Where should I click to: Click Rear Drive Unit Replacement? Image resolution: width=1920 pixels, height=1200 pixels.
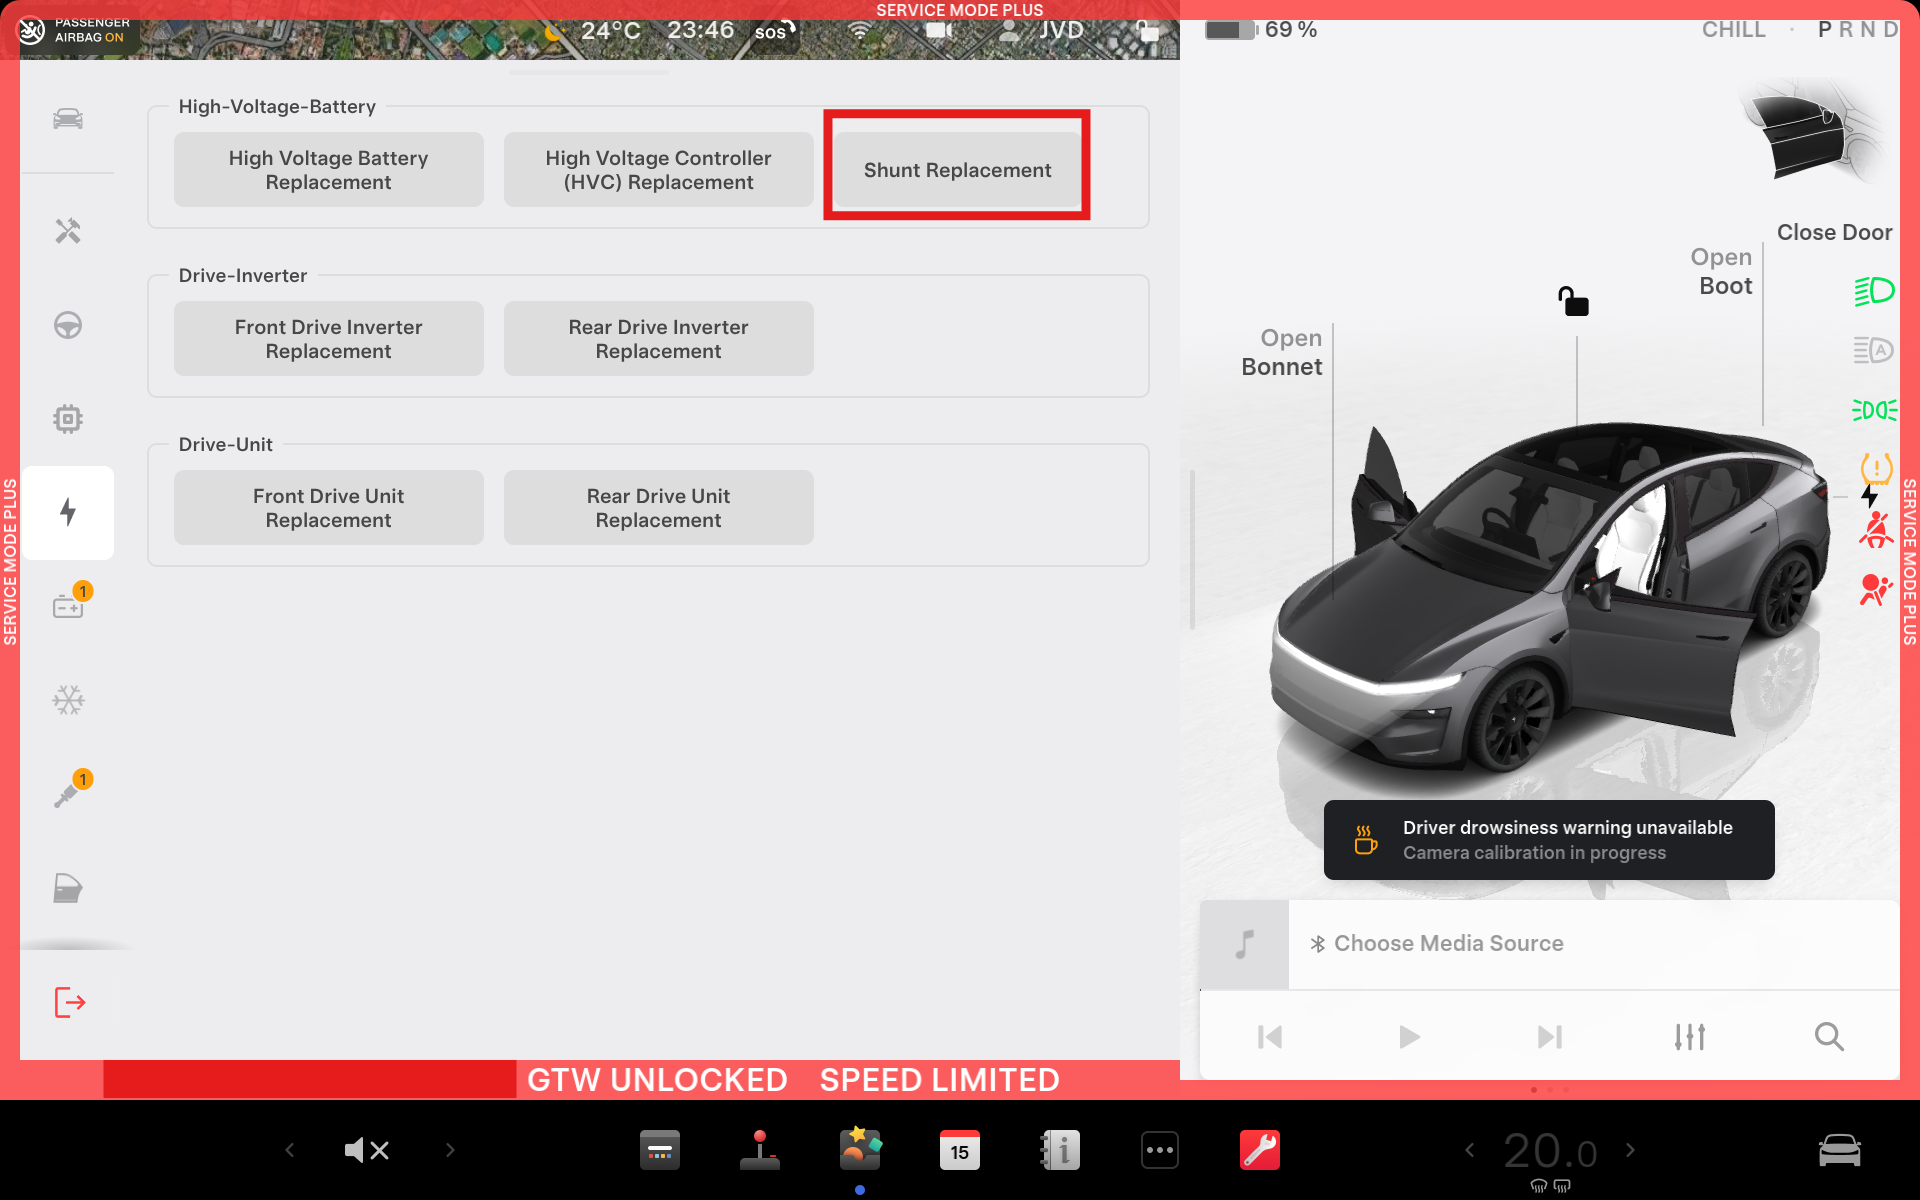pos(658,508)
